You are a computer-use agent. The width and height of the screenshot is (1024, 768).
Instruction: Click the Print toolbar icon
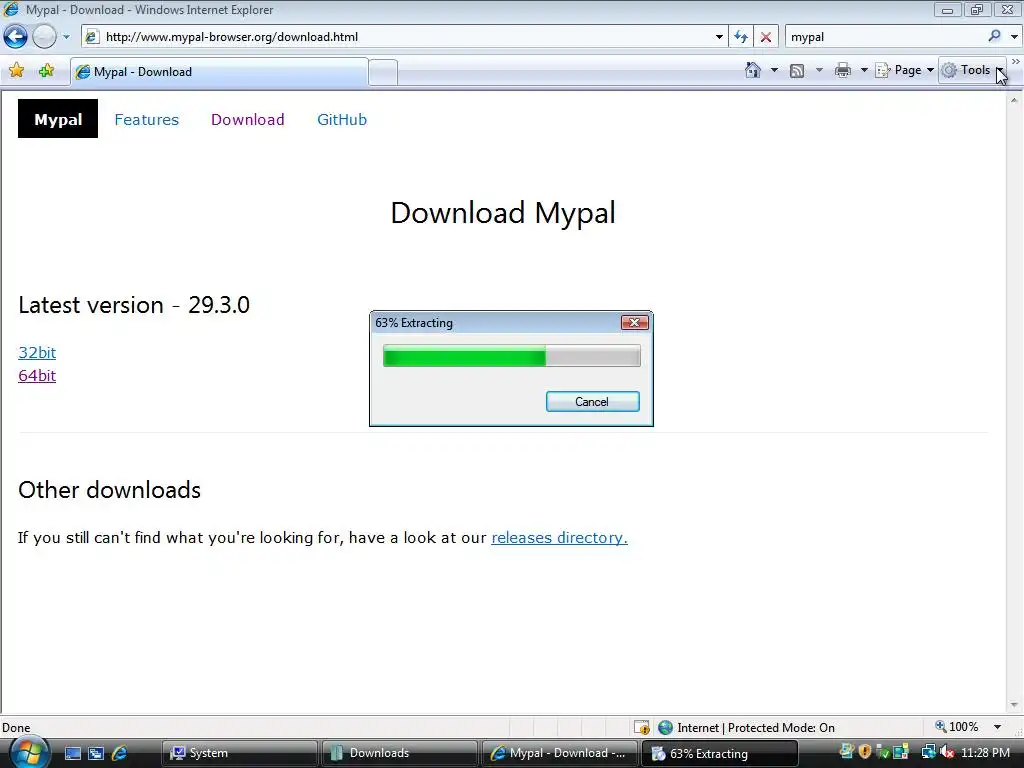(843, 70)
